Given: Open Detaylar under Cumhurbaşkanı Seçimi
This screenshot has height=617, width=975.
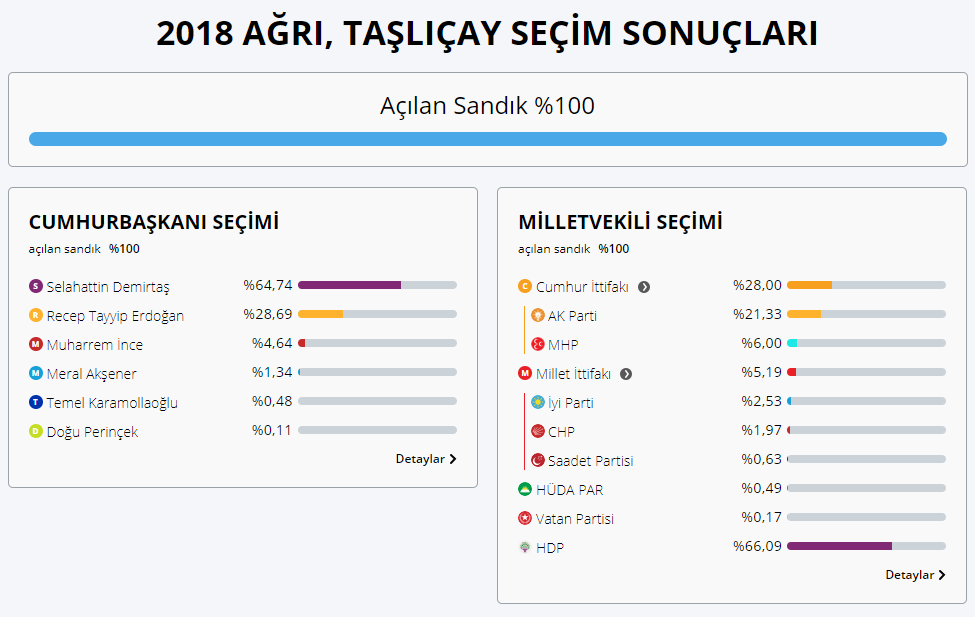Looking at the screenshot, I should (426, 459).
